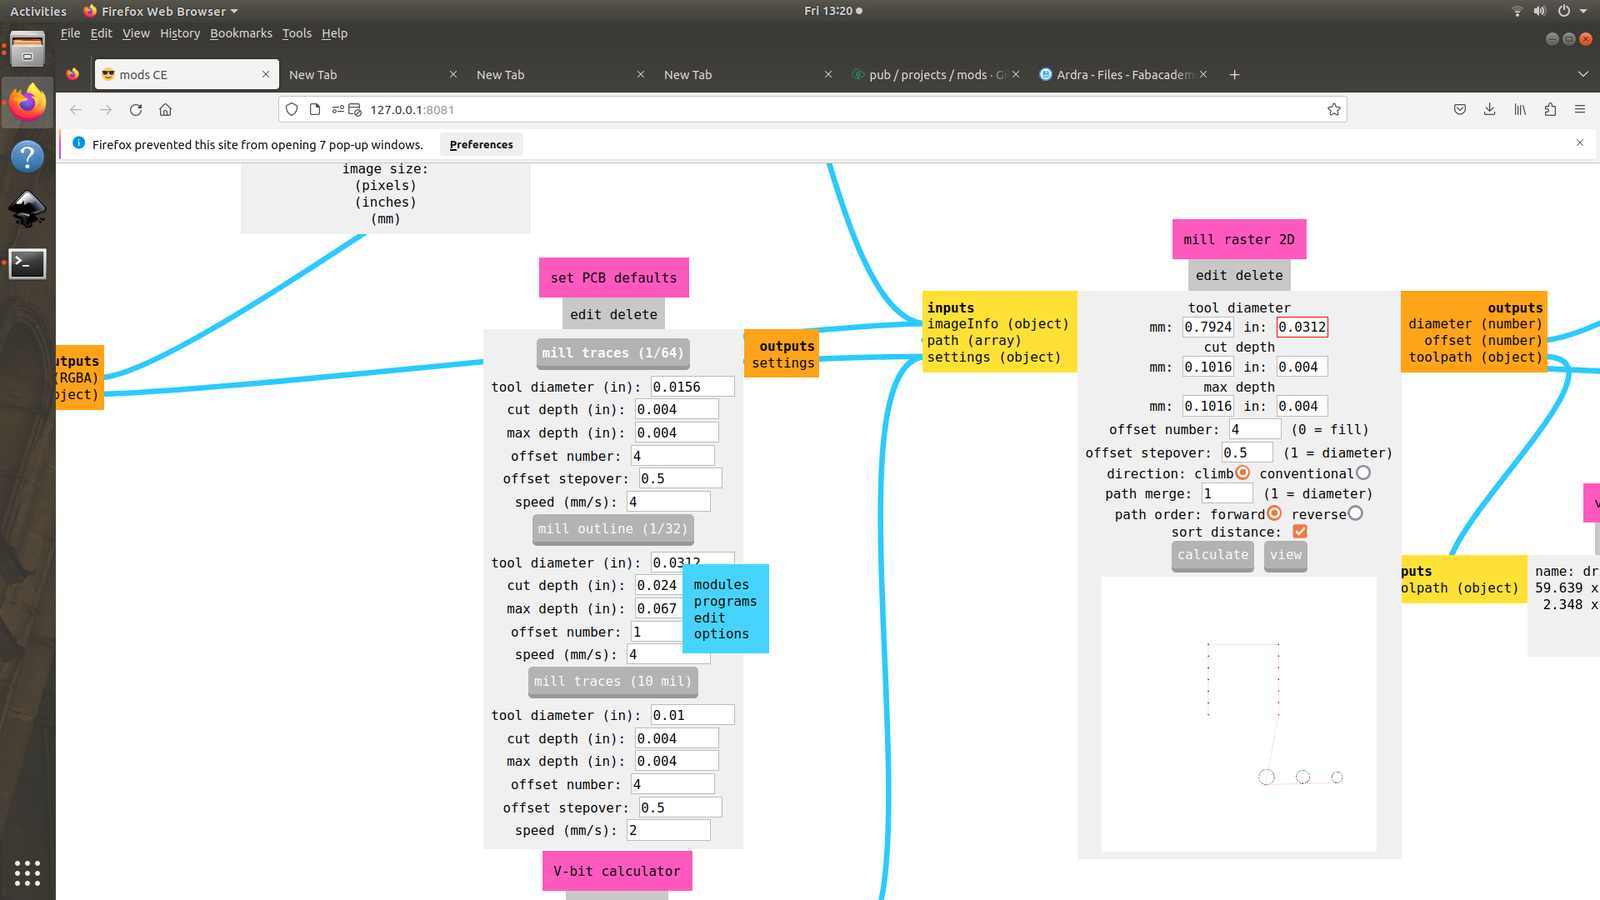Toggle the sort distance checkbox
Viewport: 1600px width, 900px height.
point(1300,532)
